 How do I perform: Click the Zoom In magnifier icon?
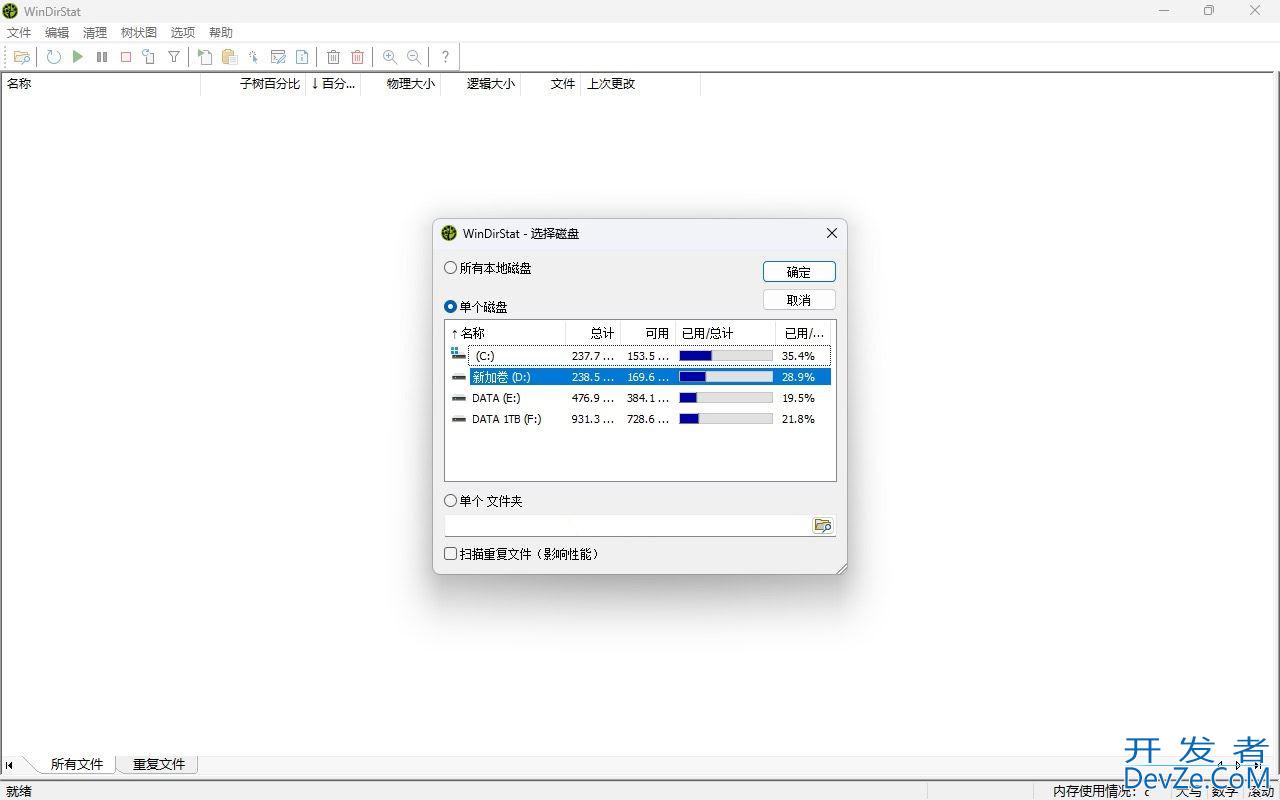click(x=390, y=57)
